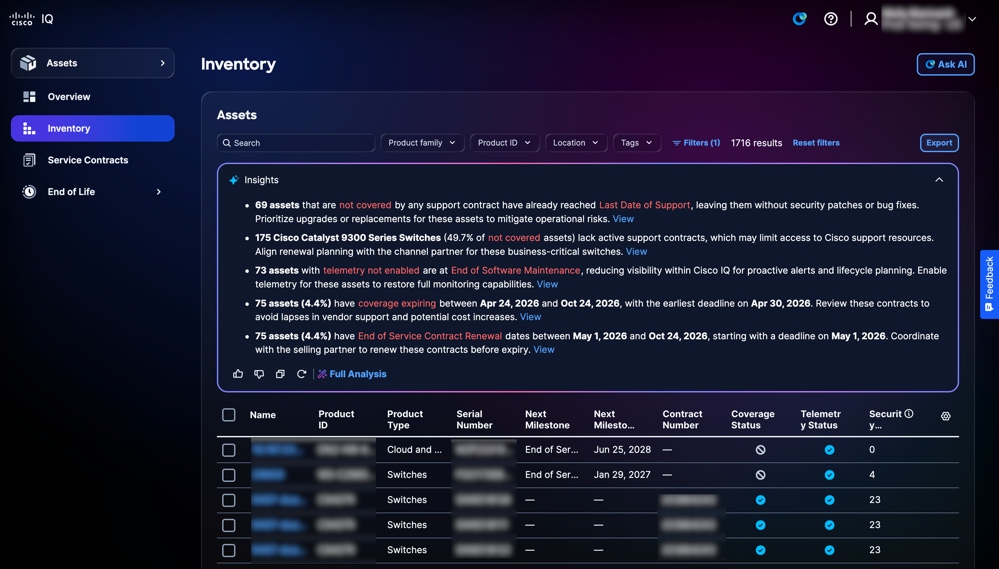This screenshot has width=999, height=569.
Task: Click the End of Life clock icon
Action: coord(29,192)
